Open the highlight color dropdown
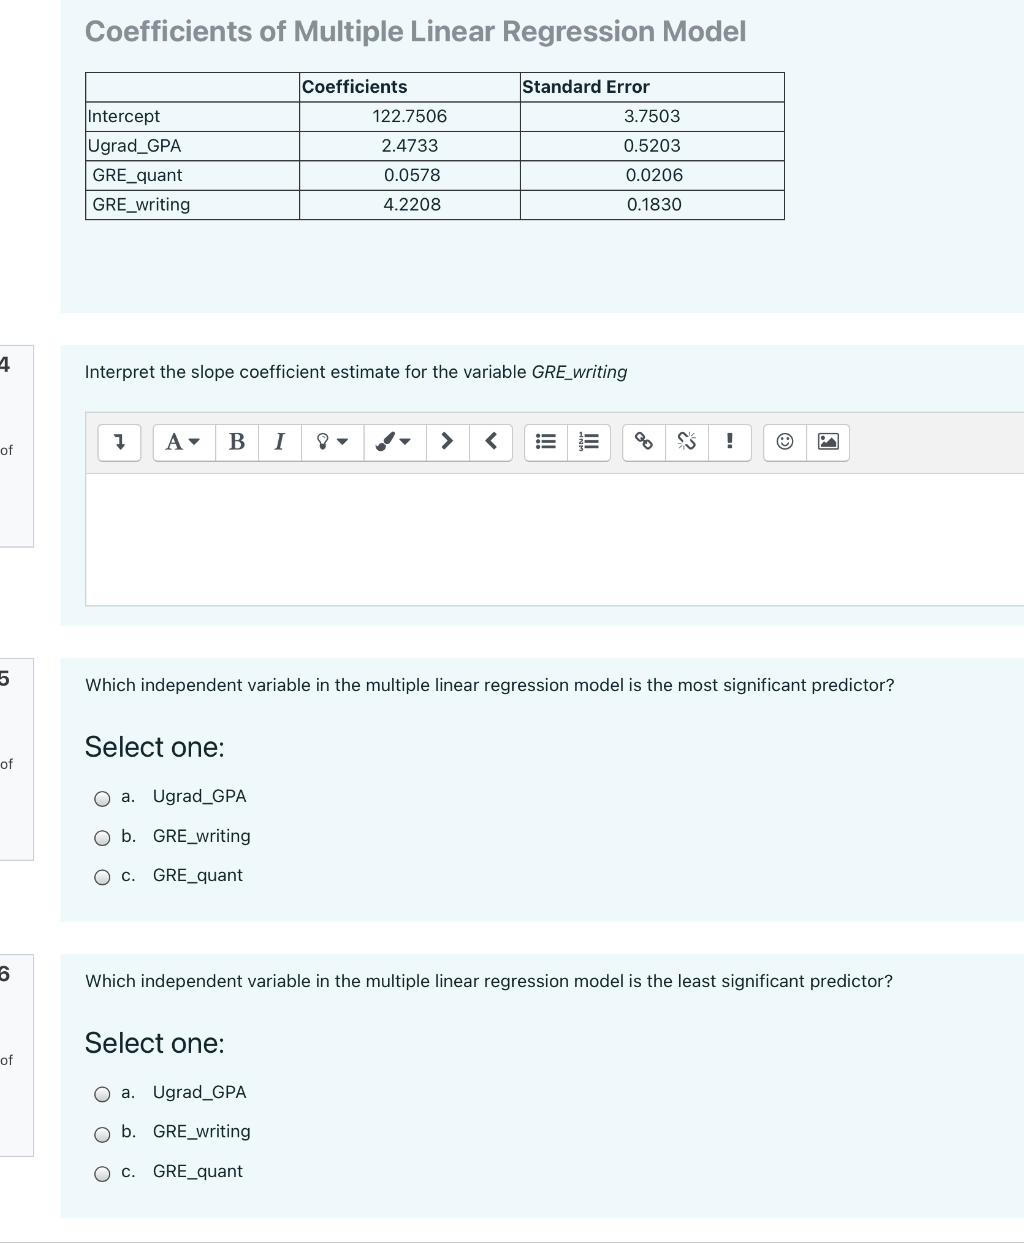 point(393,442)
